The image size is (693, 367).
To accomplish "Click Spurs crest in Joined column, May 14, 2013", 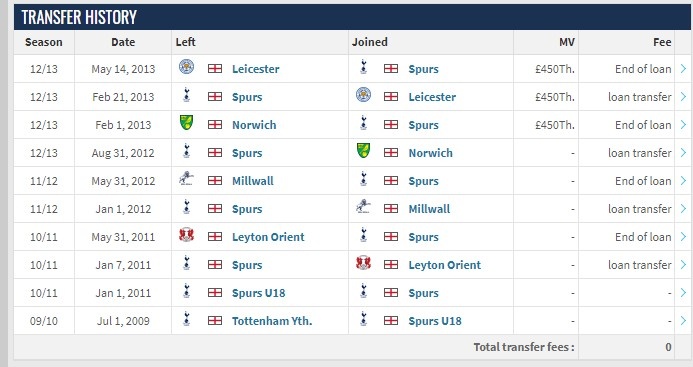I will click(363, 67).
